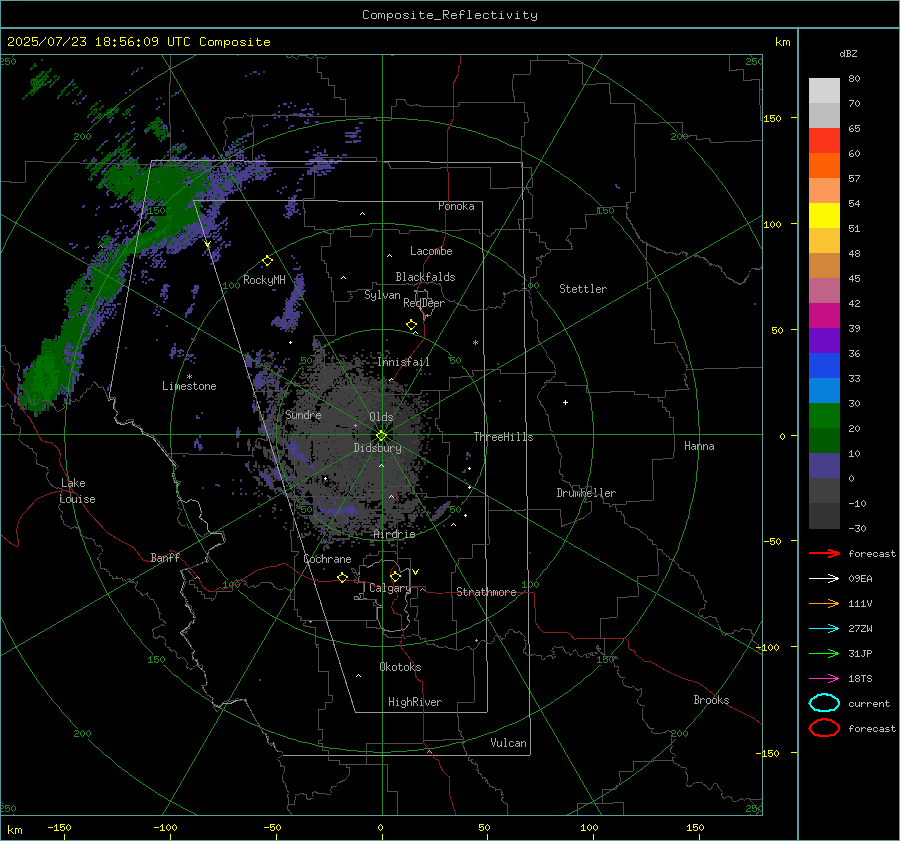Select the 10 dBZ purple color swatch
Viewport: 900px width, 841px height.
tap(824, 465)
